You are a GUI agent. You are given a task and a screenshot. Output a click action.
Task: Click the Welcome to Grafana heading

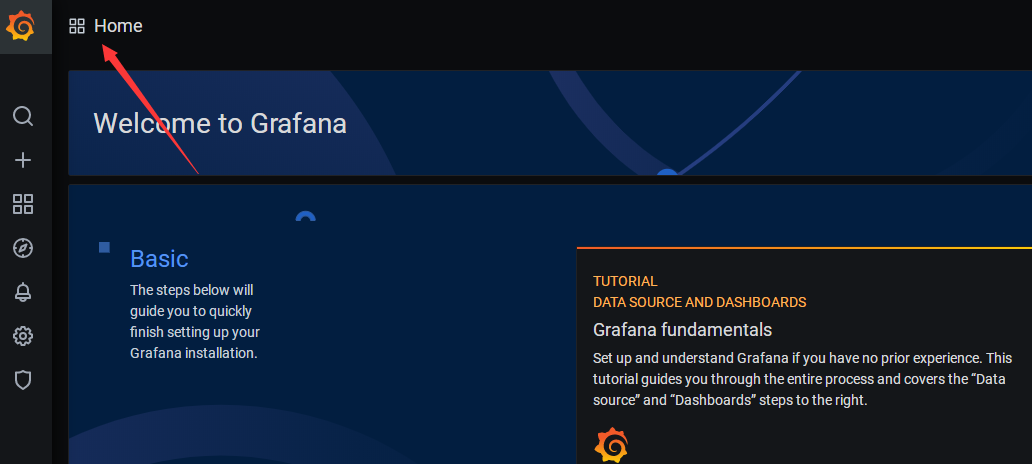220,124
